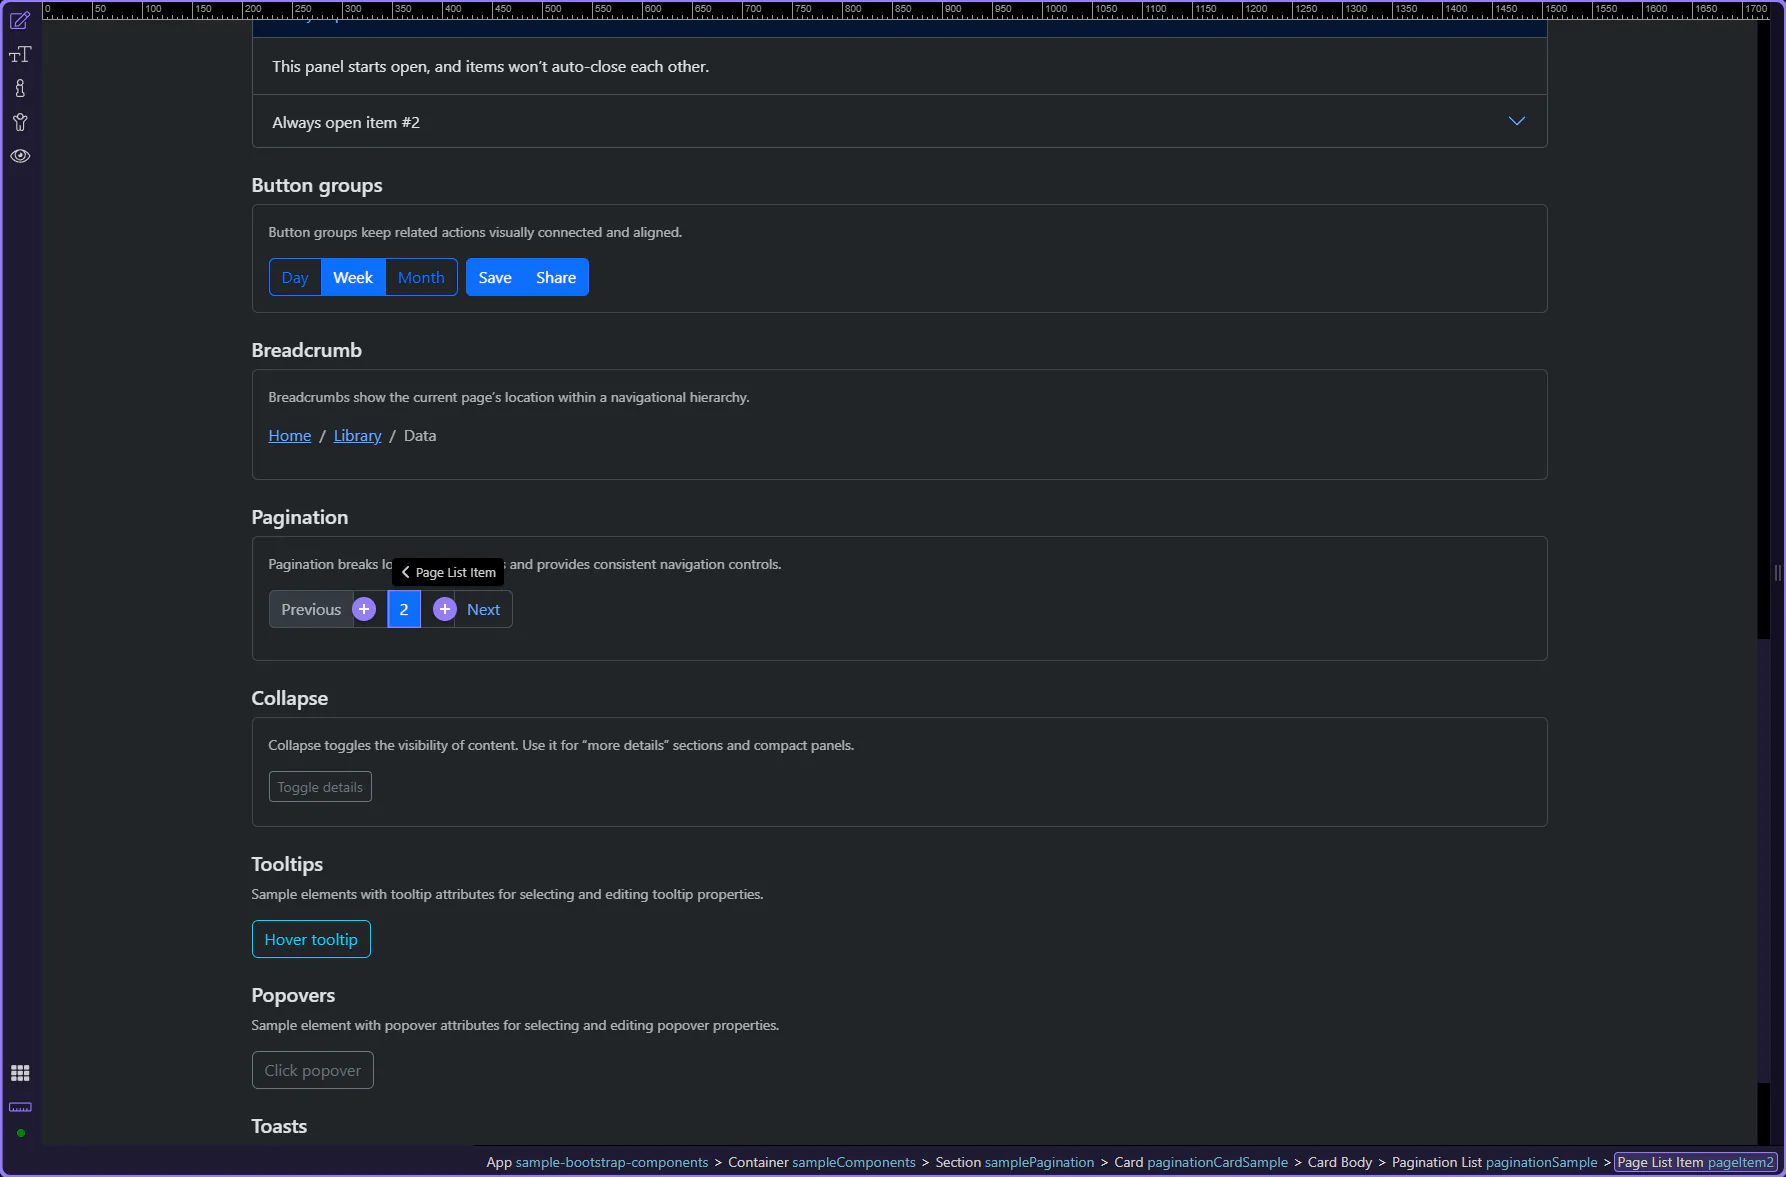Click the active page 2 pagination item
Viewport: 1786px width, 1177px height.
[404, 609]
